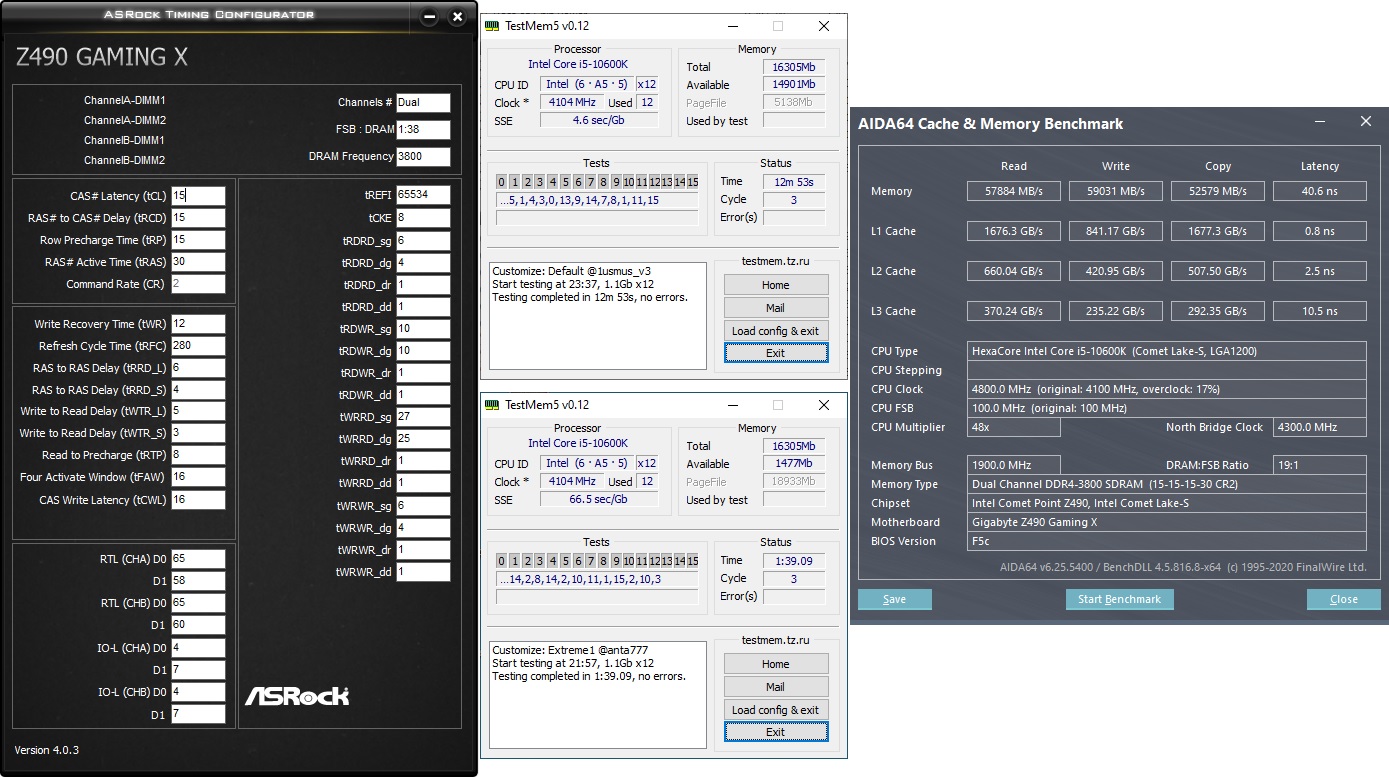Close the TestMem5 window running 1usmus_v3 config
This screenshot has width=1389, height=777.
coord(824,26)
